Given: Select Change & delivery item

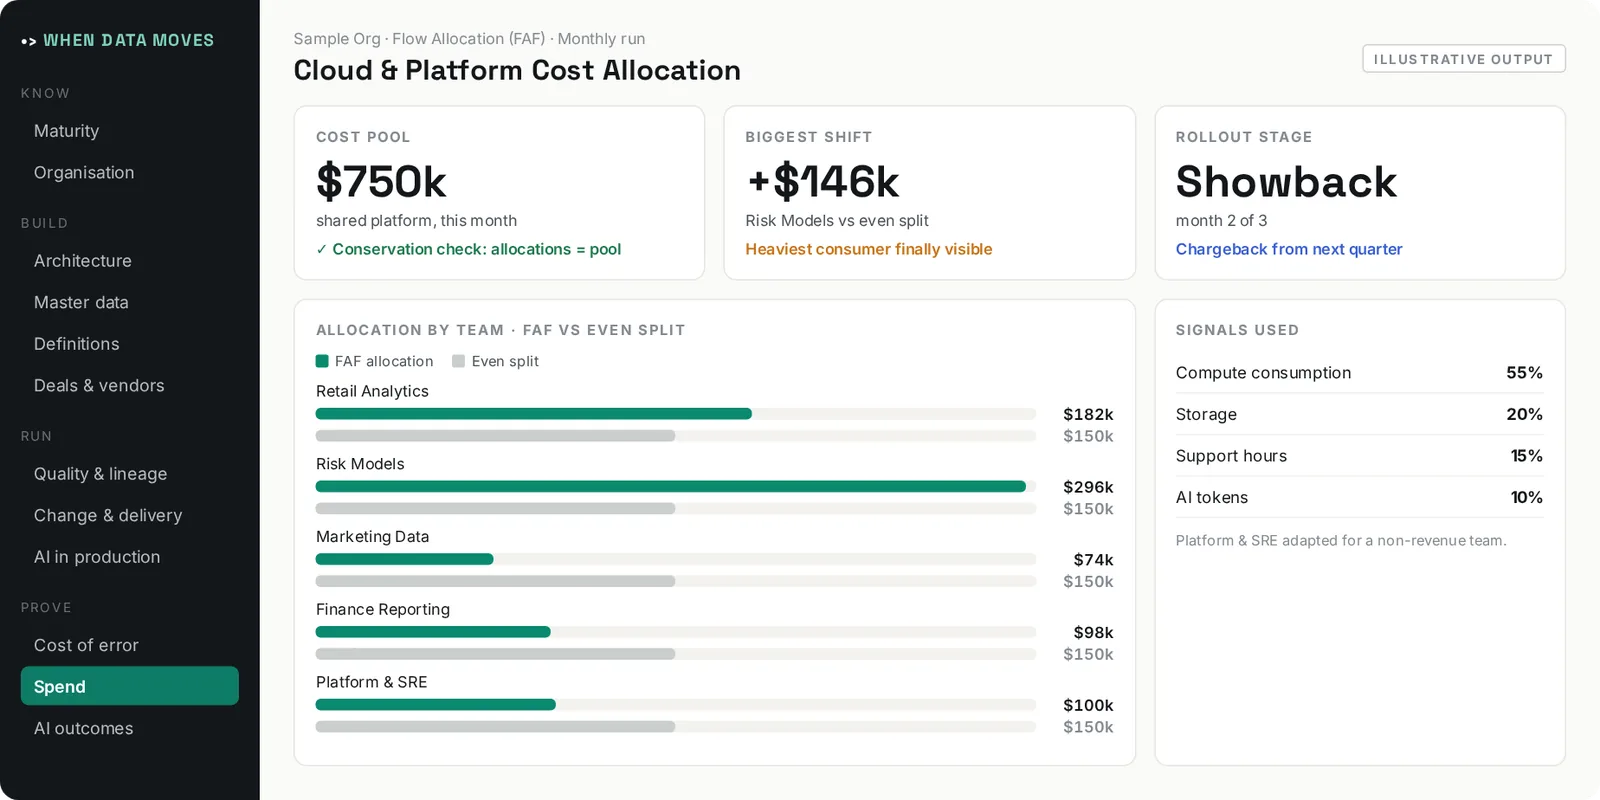Looking at the screenshot, I should click(x=108, y=516).
